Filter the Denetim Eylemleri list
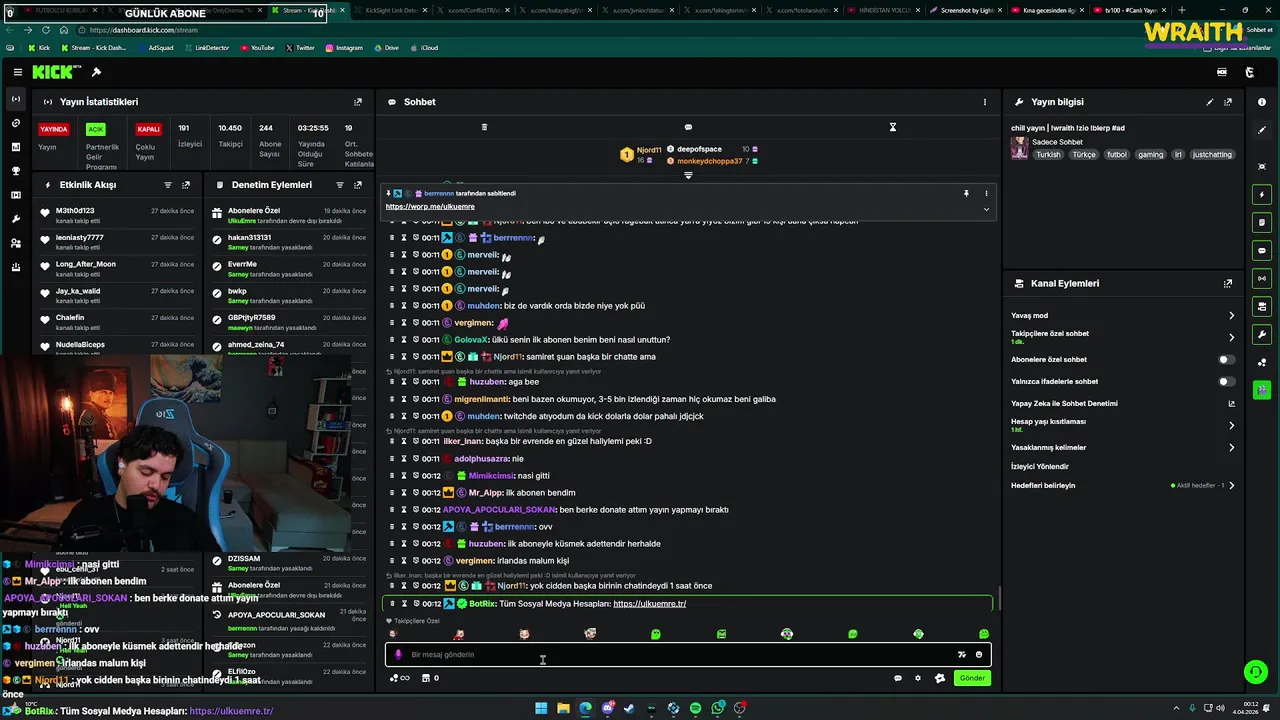 click(x=340, y=185)
